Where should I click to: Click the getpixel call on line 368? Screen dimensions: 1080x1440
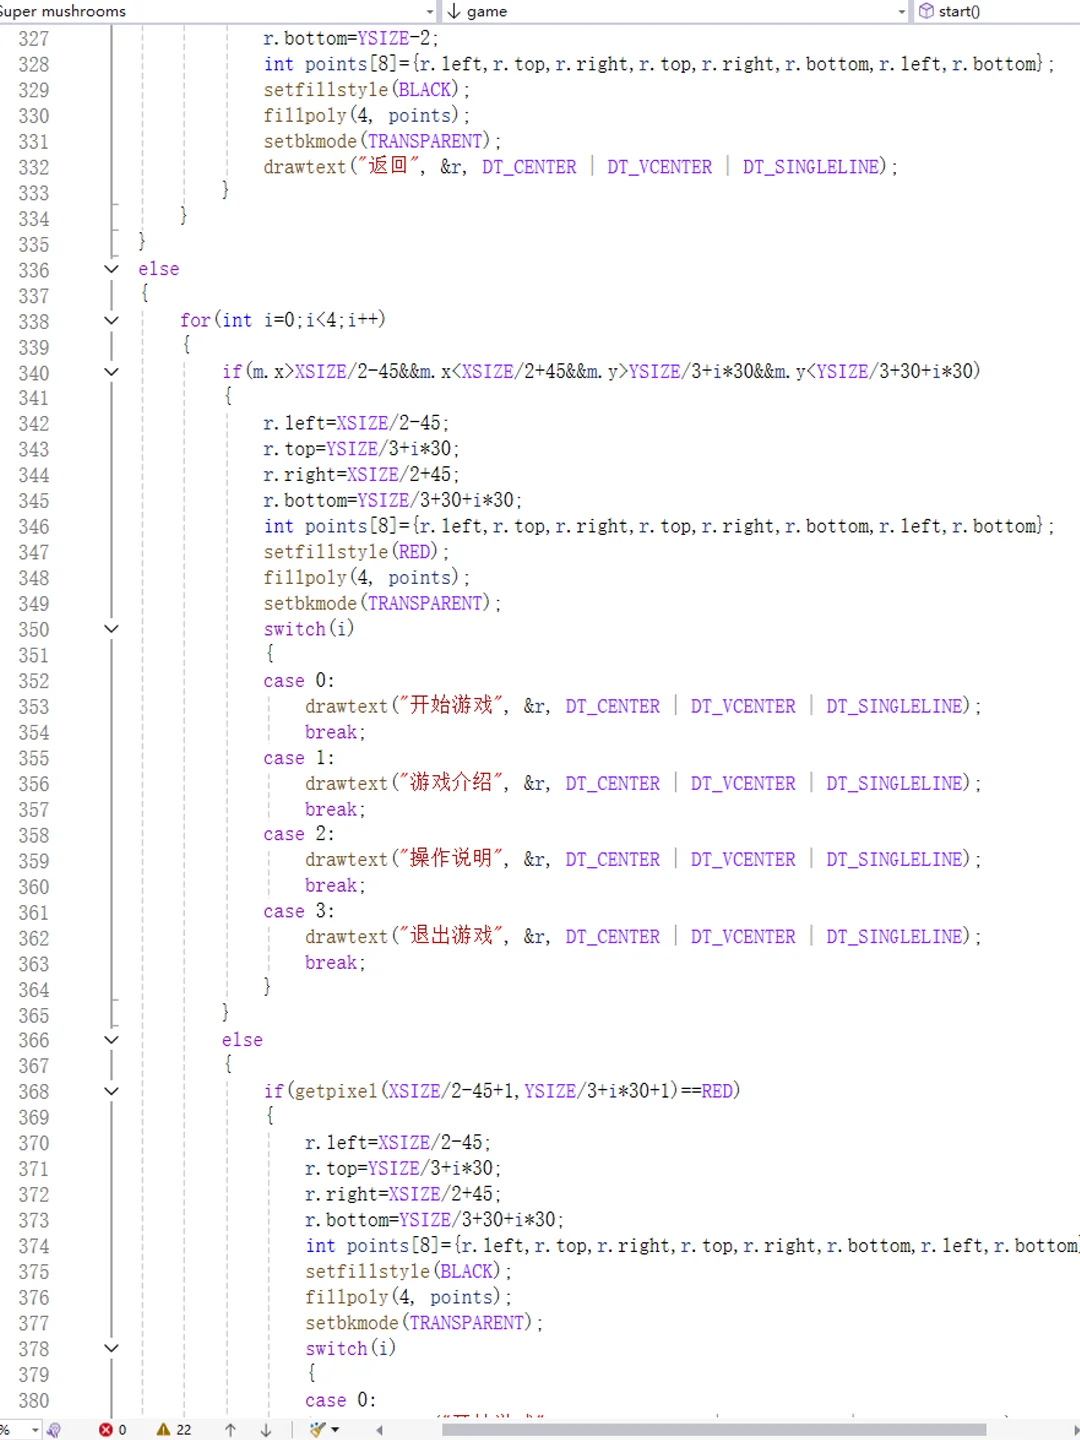(x=486, y=1091)
